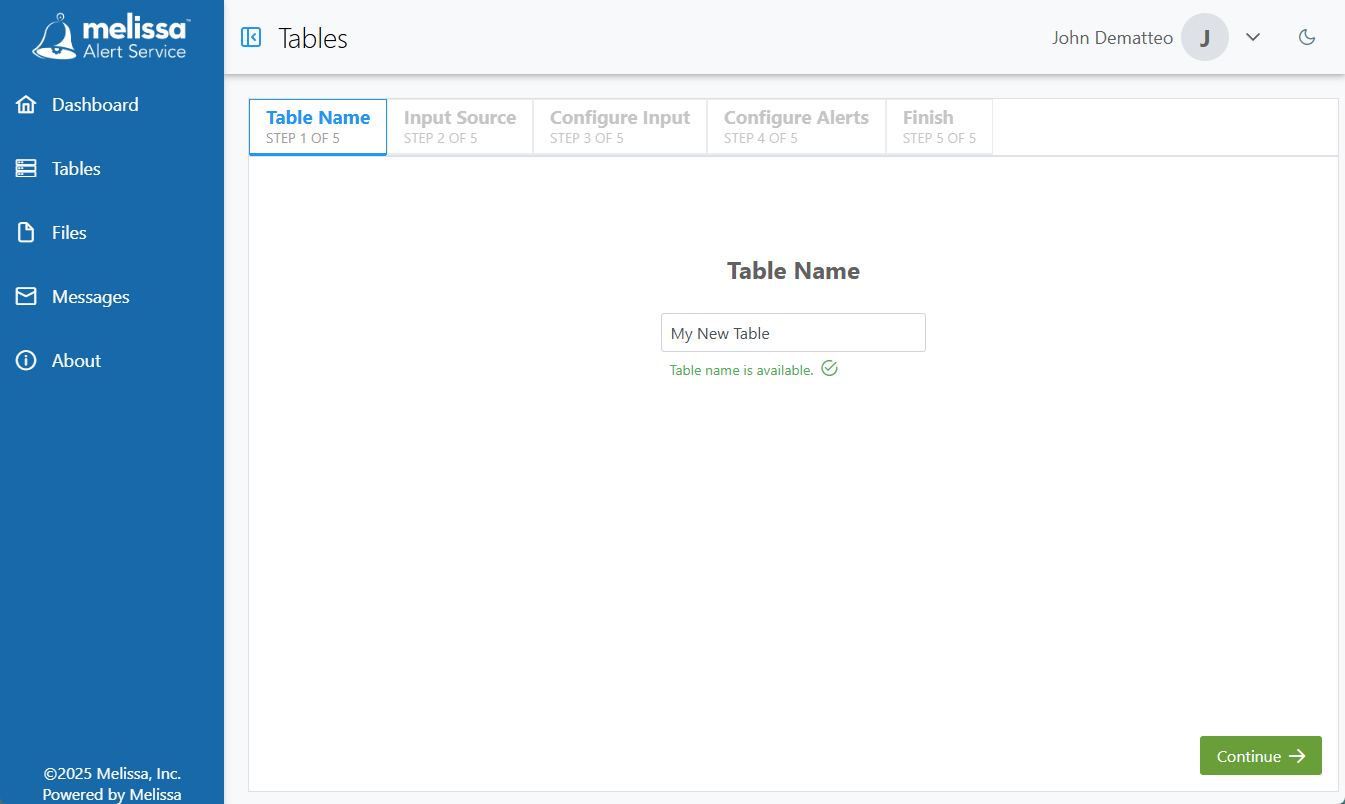Click the Powered by Melissa link
This screenshot has height=804, width=1345.
(112, 793)
